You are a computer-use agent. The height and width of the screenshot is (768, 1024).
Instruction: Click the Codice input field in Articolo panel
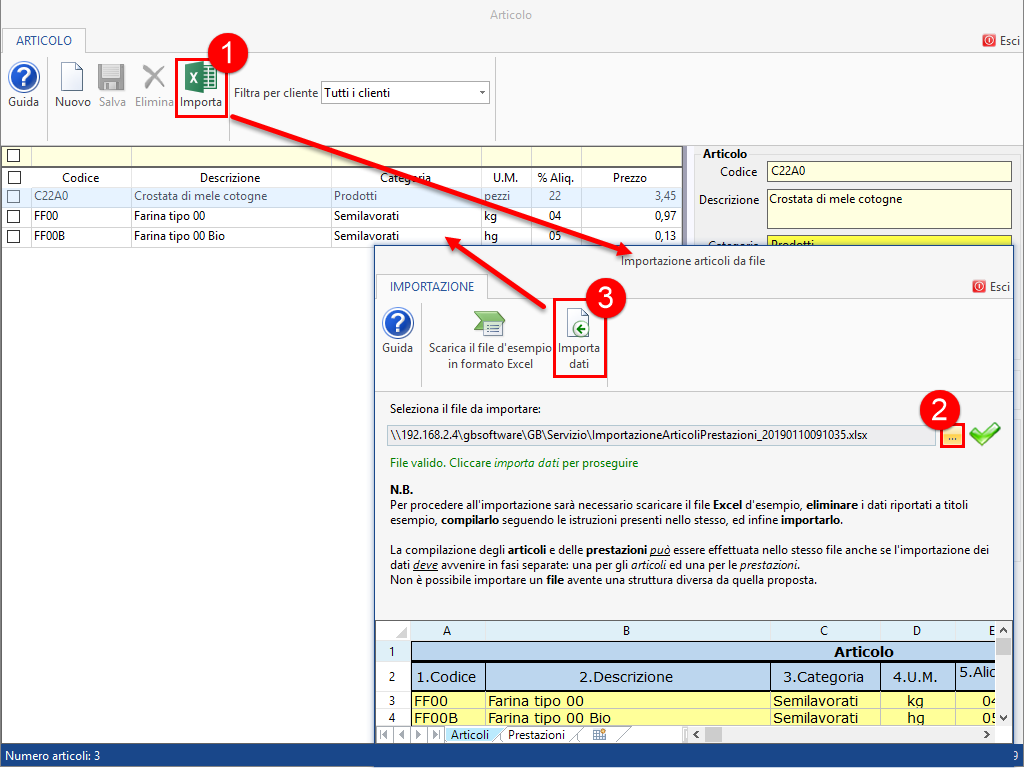coord(889,171)
